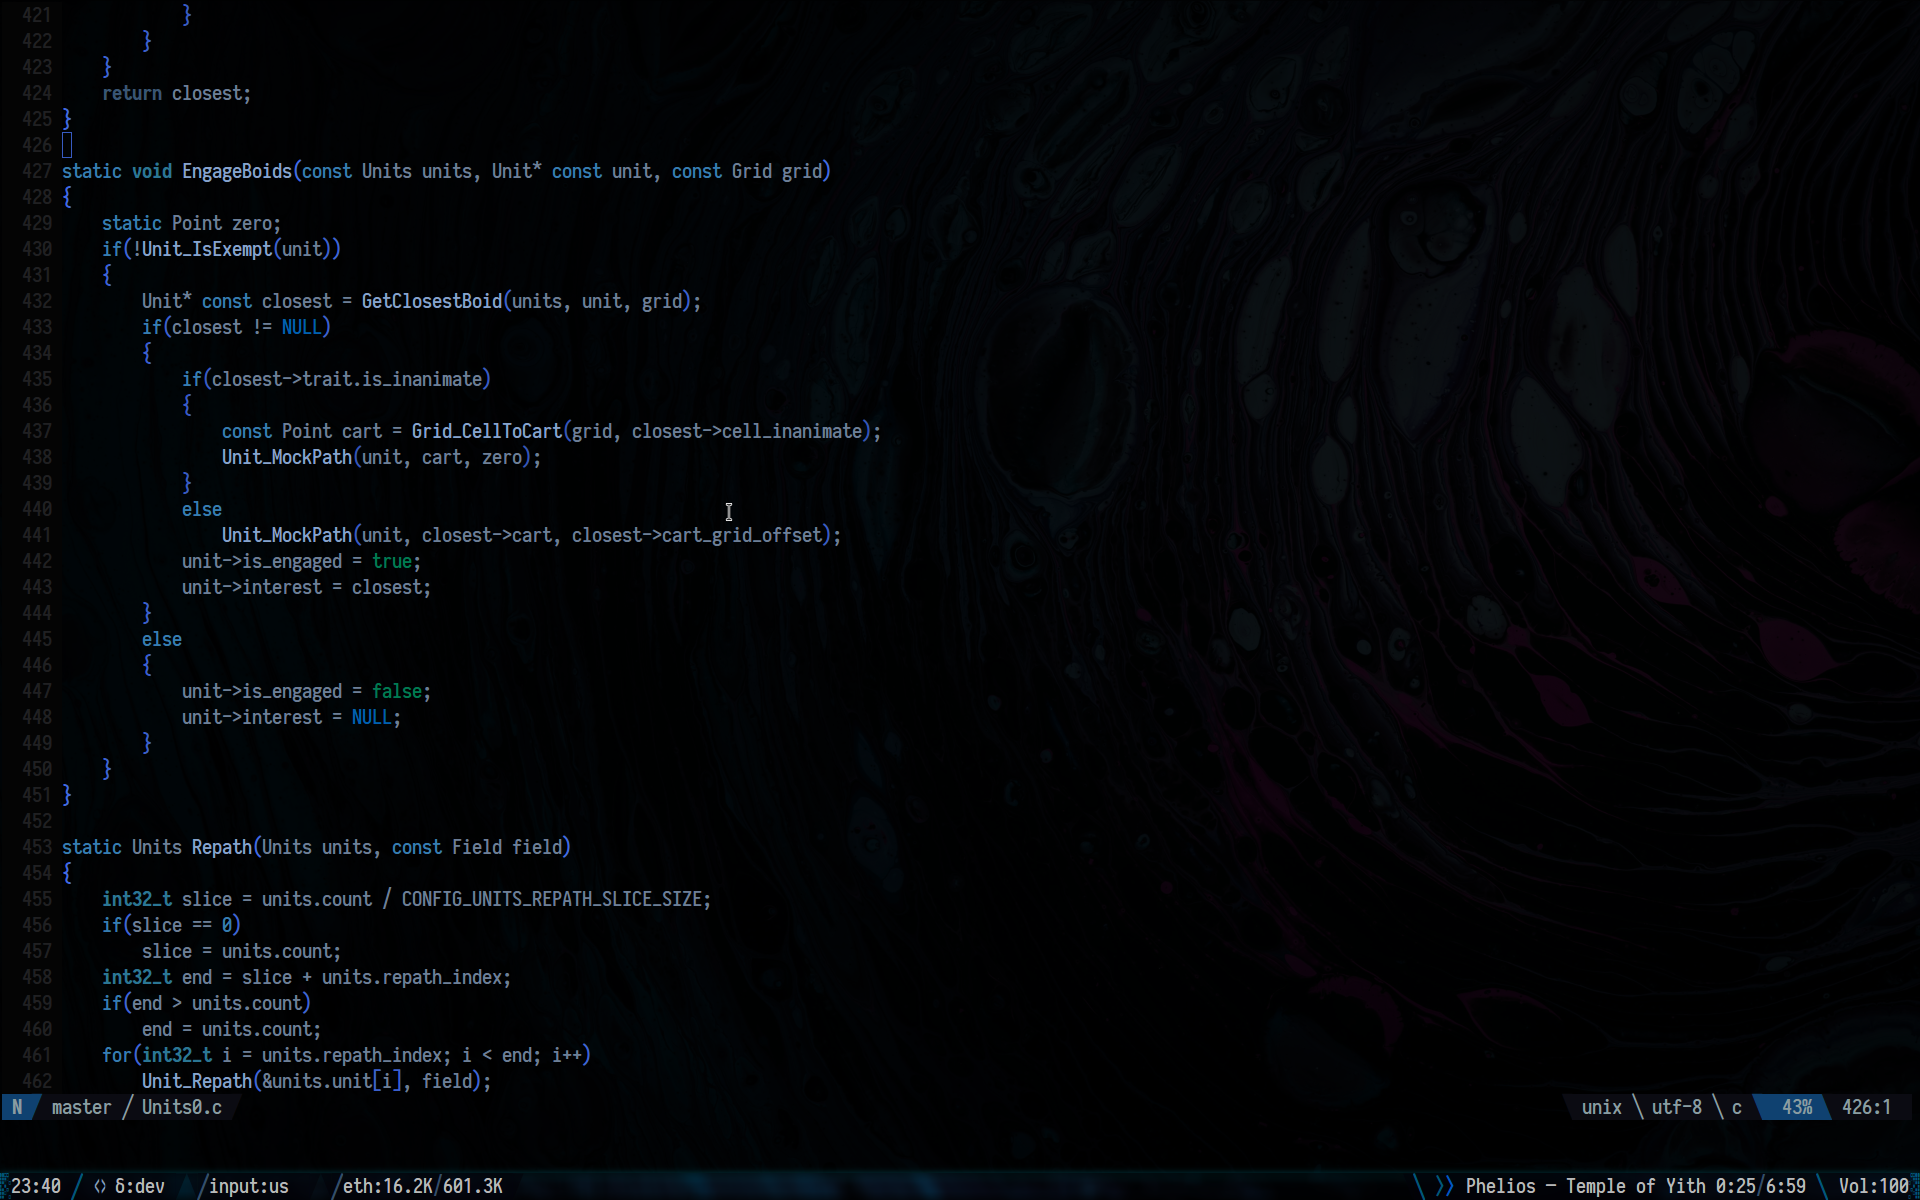Click the 426:1 cursor position indicator
This screenshot has height=1200, width=1920.
(1866, 1107)
